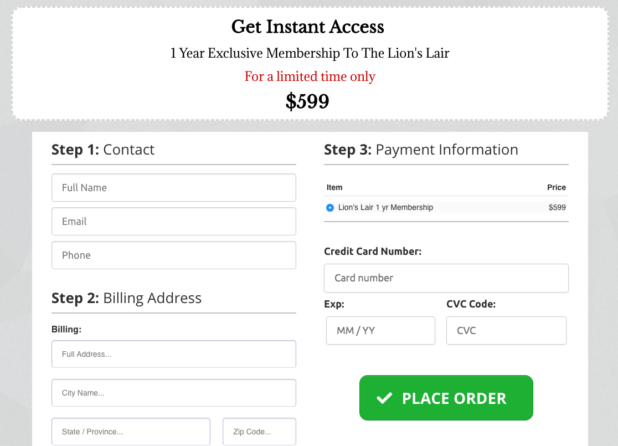
Task: Click the Full Address billing field
Action: (x=174, y=354)
